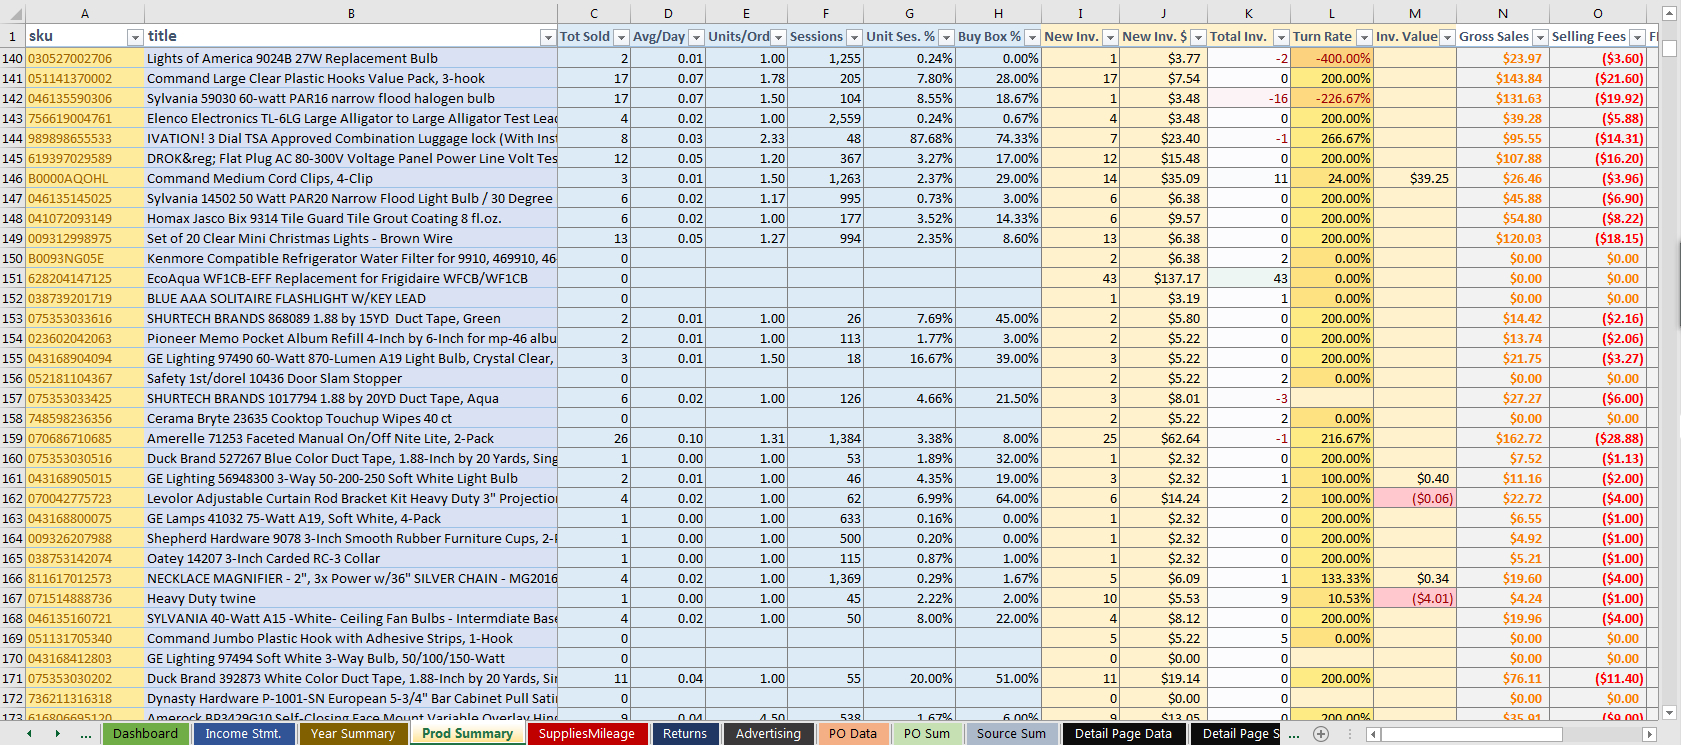Open the Sessions filter dropdown
The width and height of the screenshot is (1681, 745).
pyautogui.click(x=854, y=37)
